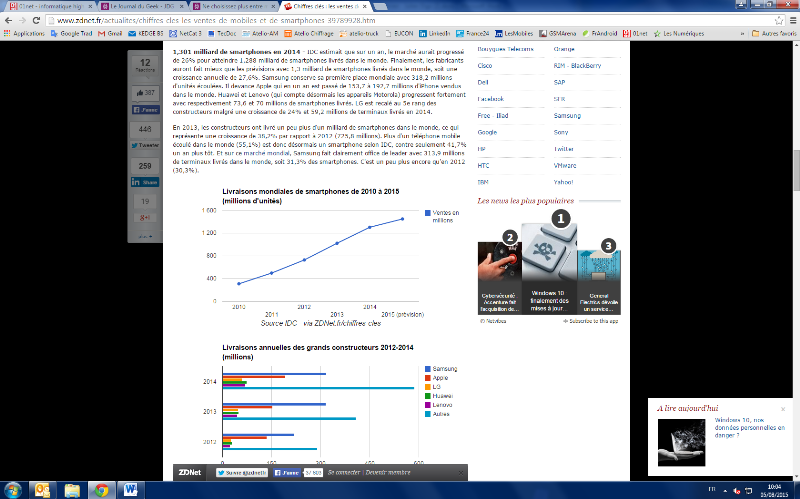
Task: Switch to the Ne choisissez plus entre tab
Action: (x=234, y=6)
